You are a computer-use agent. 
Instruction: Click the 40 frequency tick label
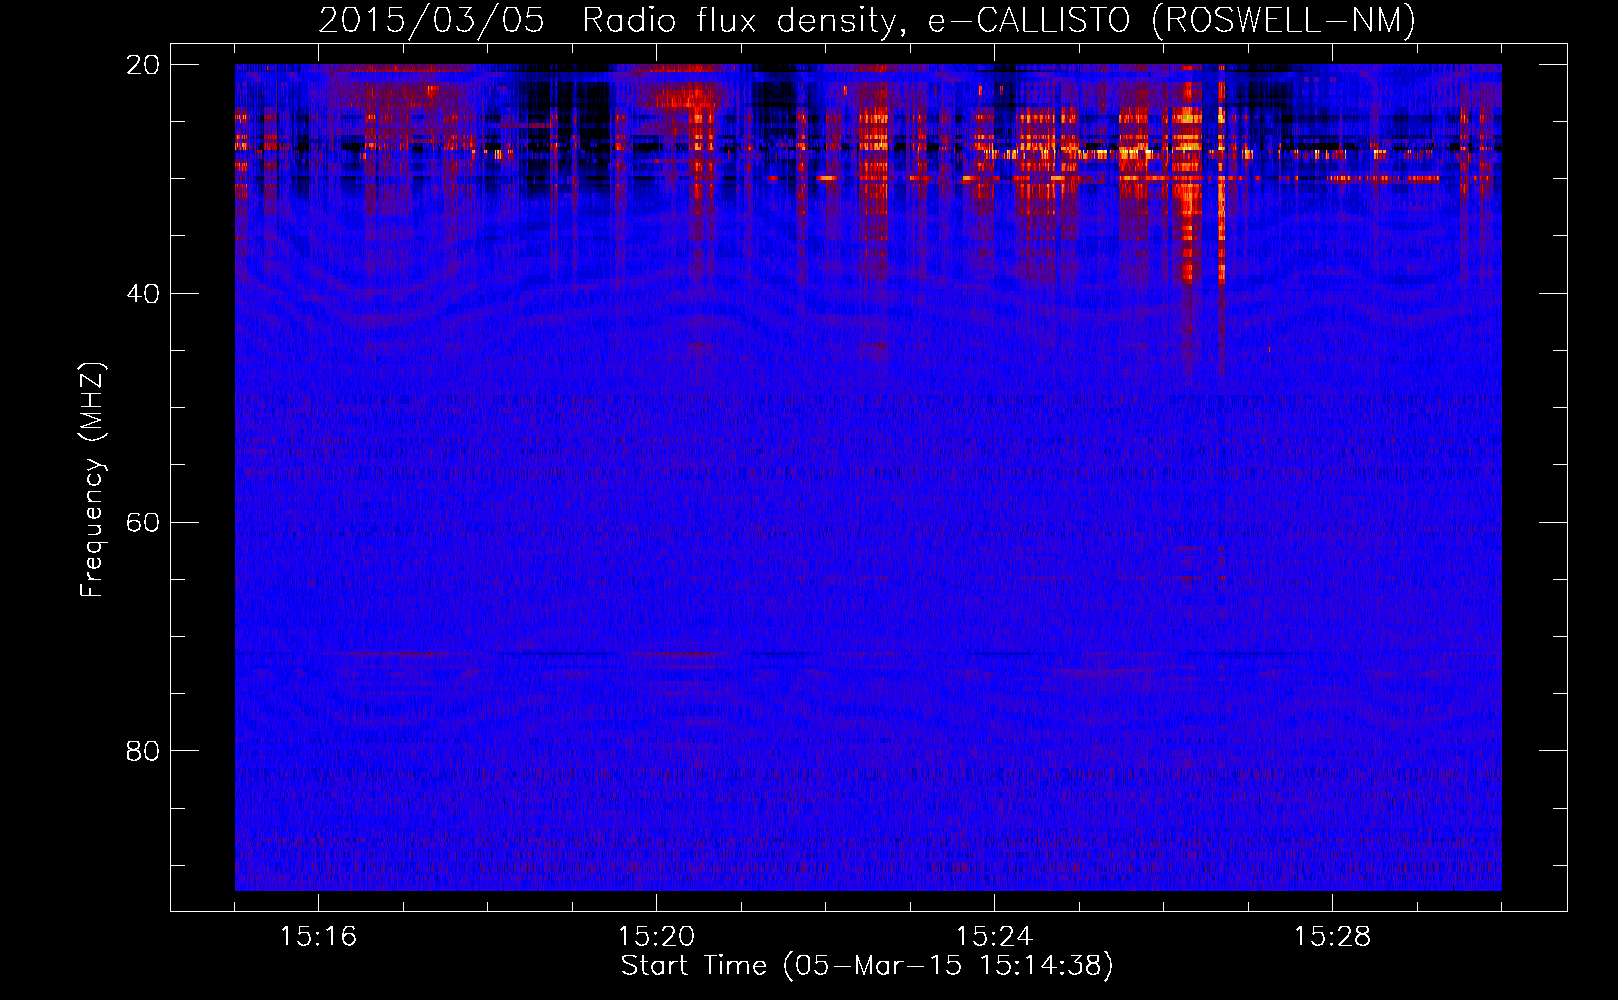(144, 294)
